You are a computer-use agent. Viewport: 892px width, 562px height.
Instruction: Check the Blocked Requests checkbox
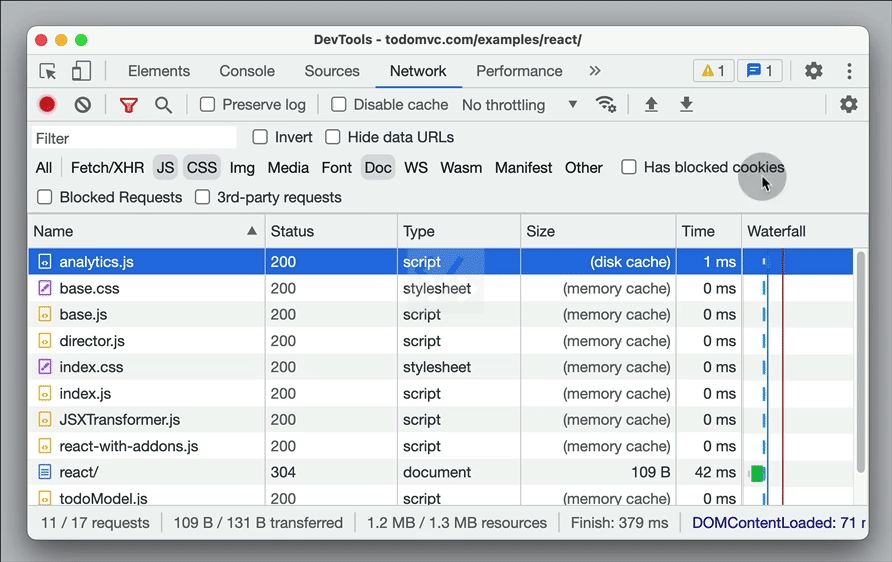click(x=44, y=197)
